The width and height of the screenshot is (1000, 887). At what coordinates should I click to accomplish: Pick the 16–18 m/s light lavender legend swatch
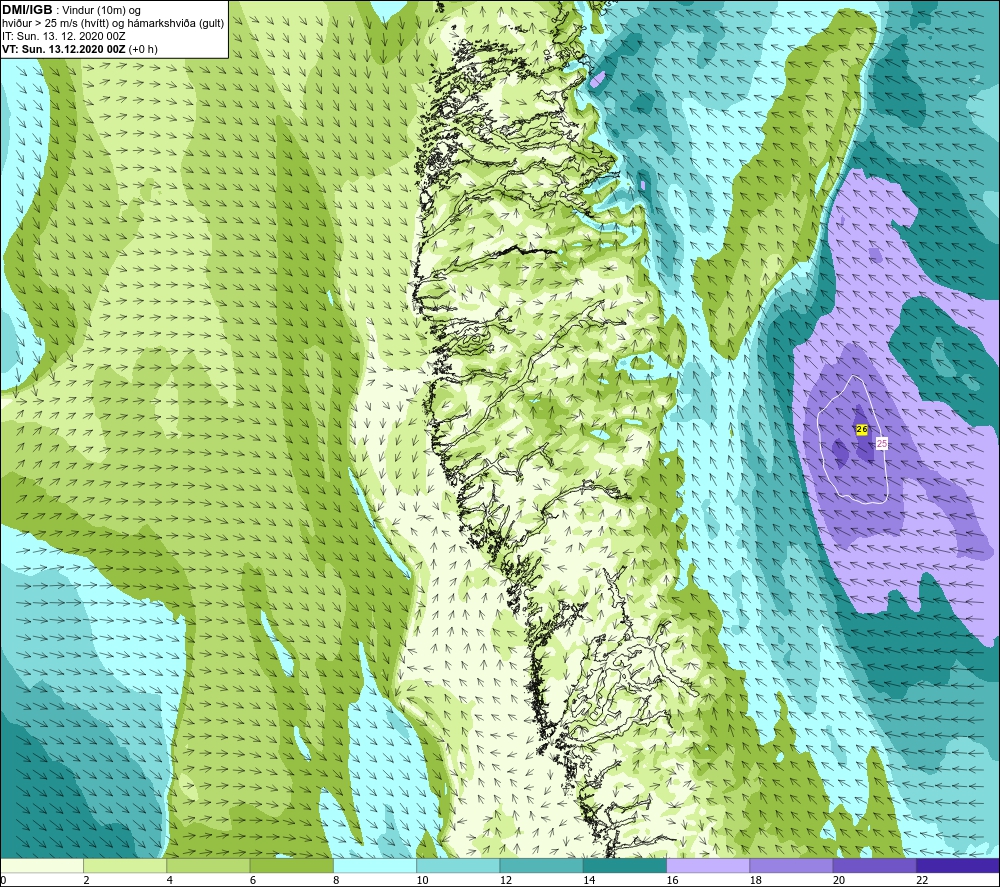(x=709, y=865)
